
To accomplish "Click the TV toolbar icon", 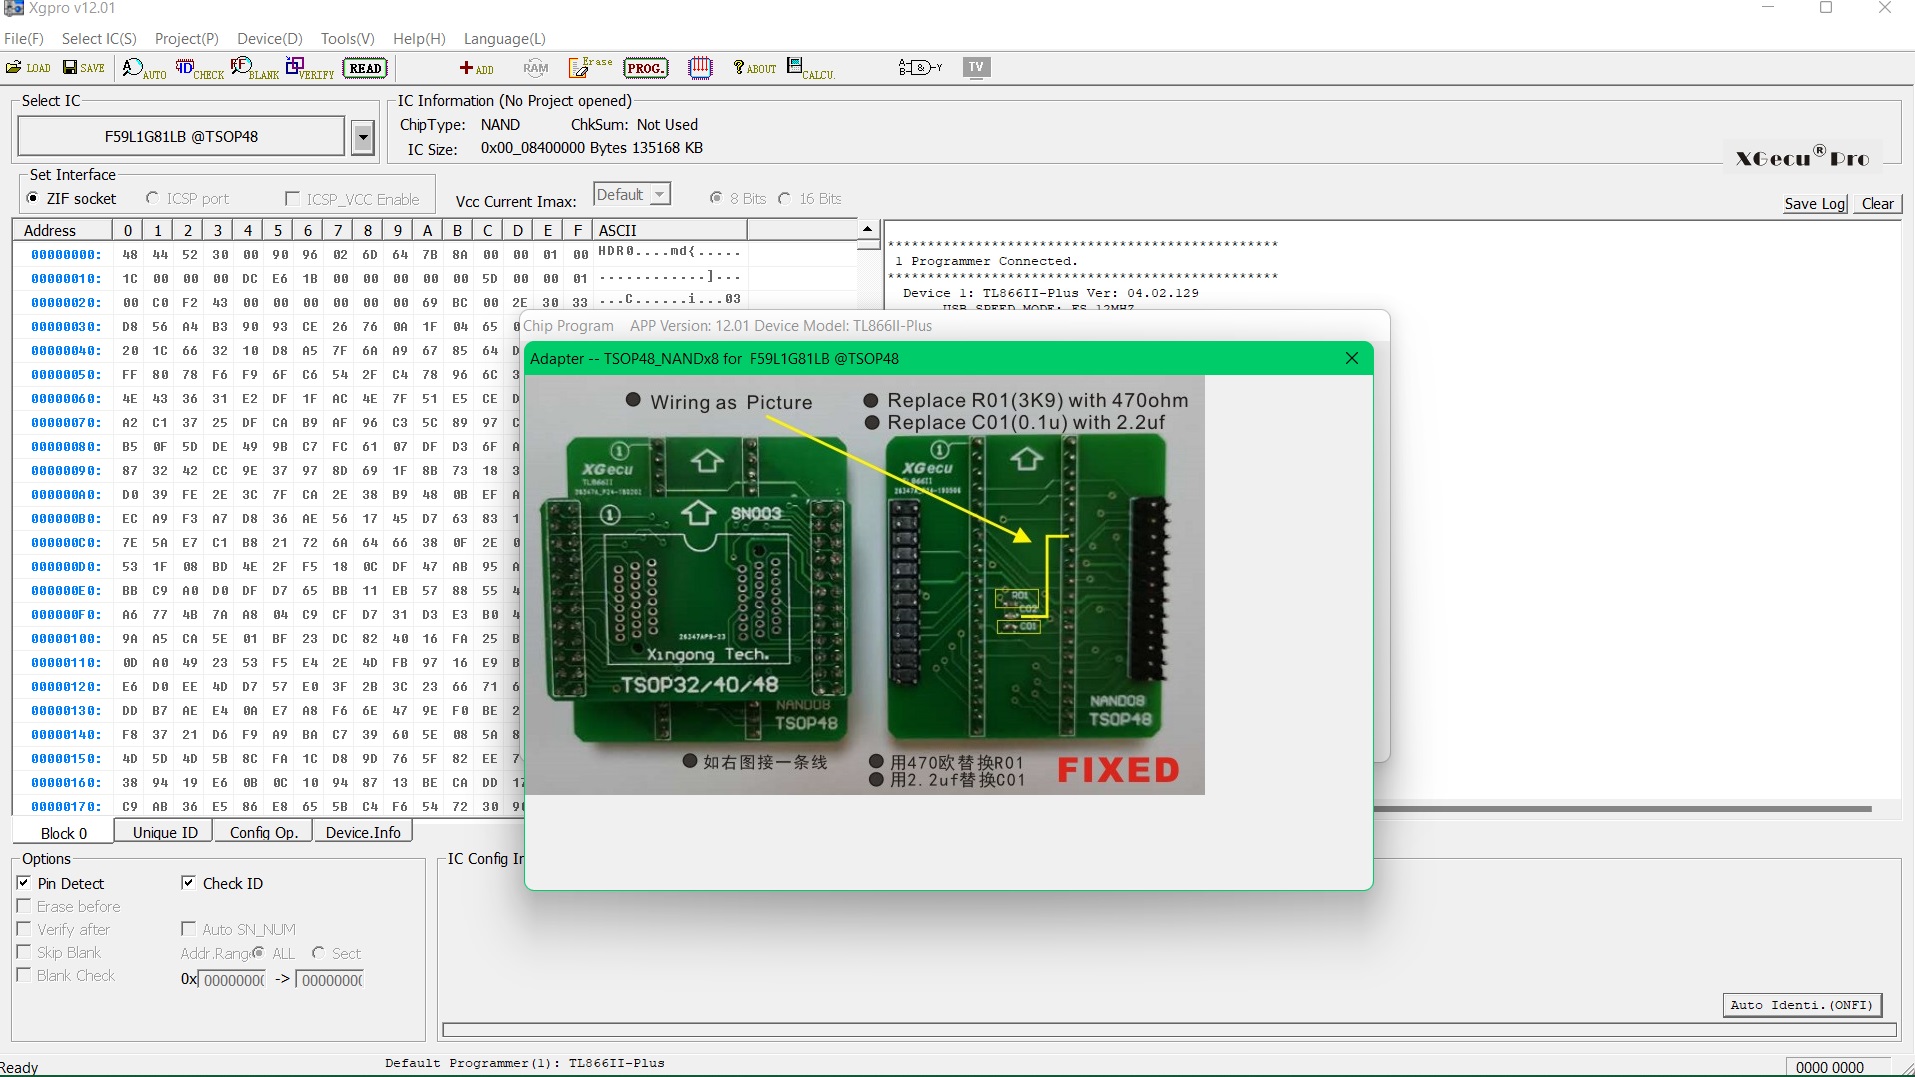I will pos(976,67).
